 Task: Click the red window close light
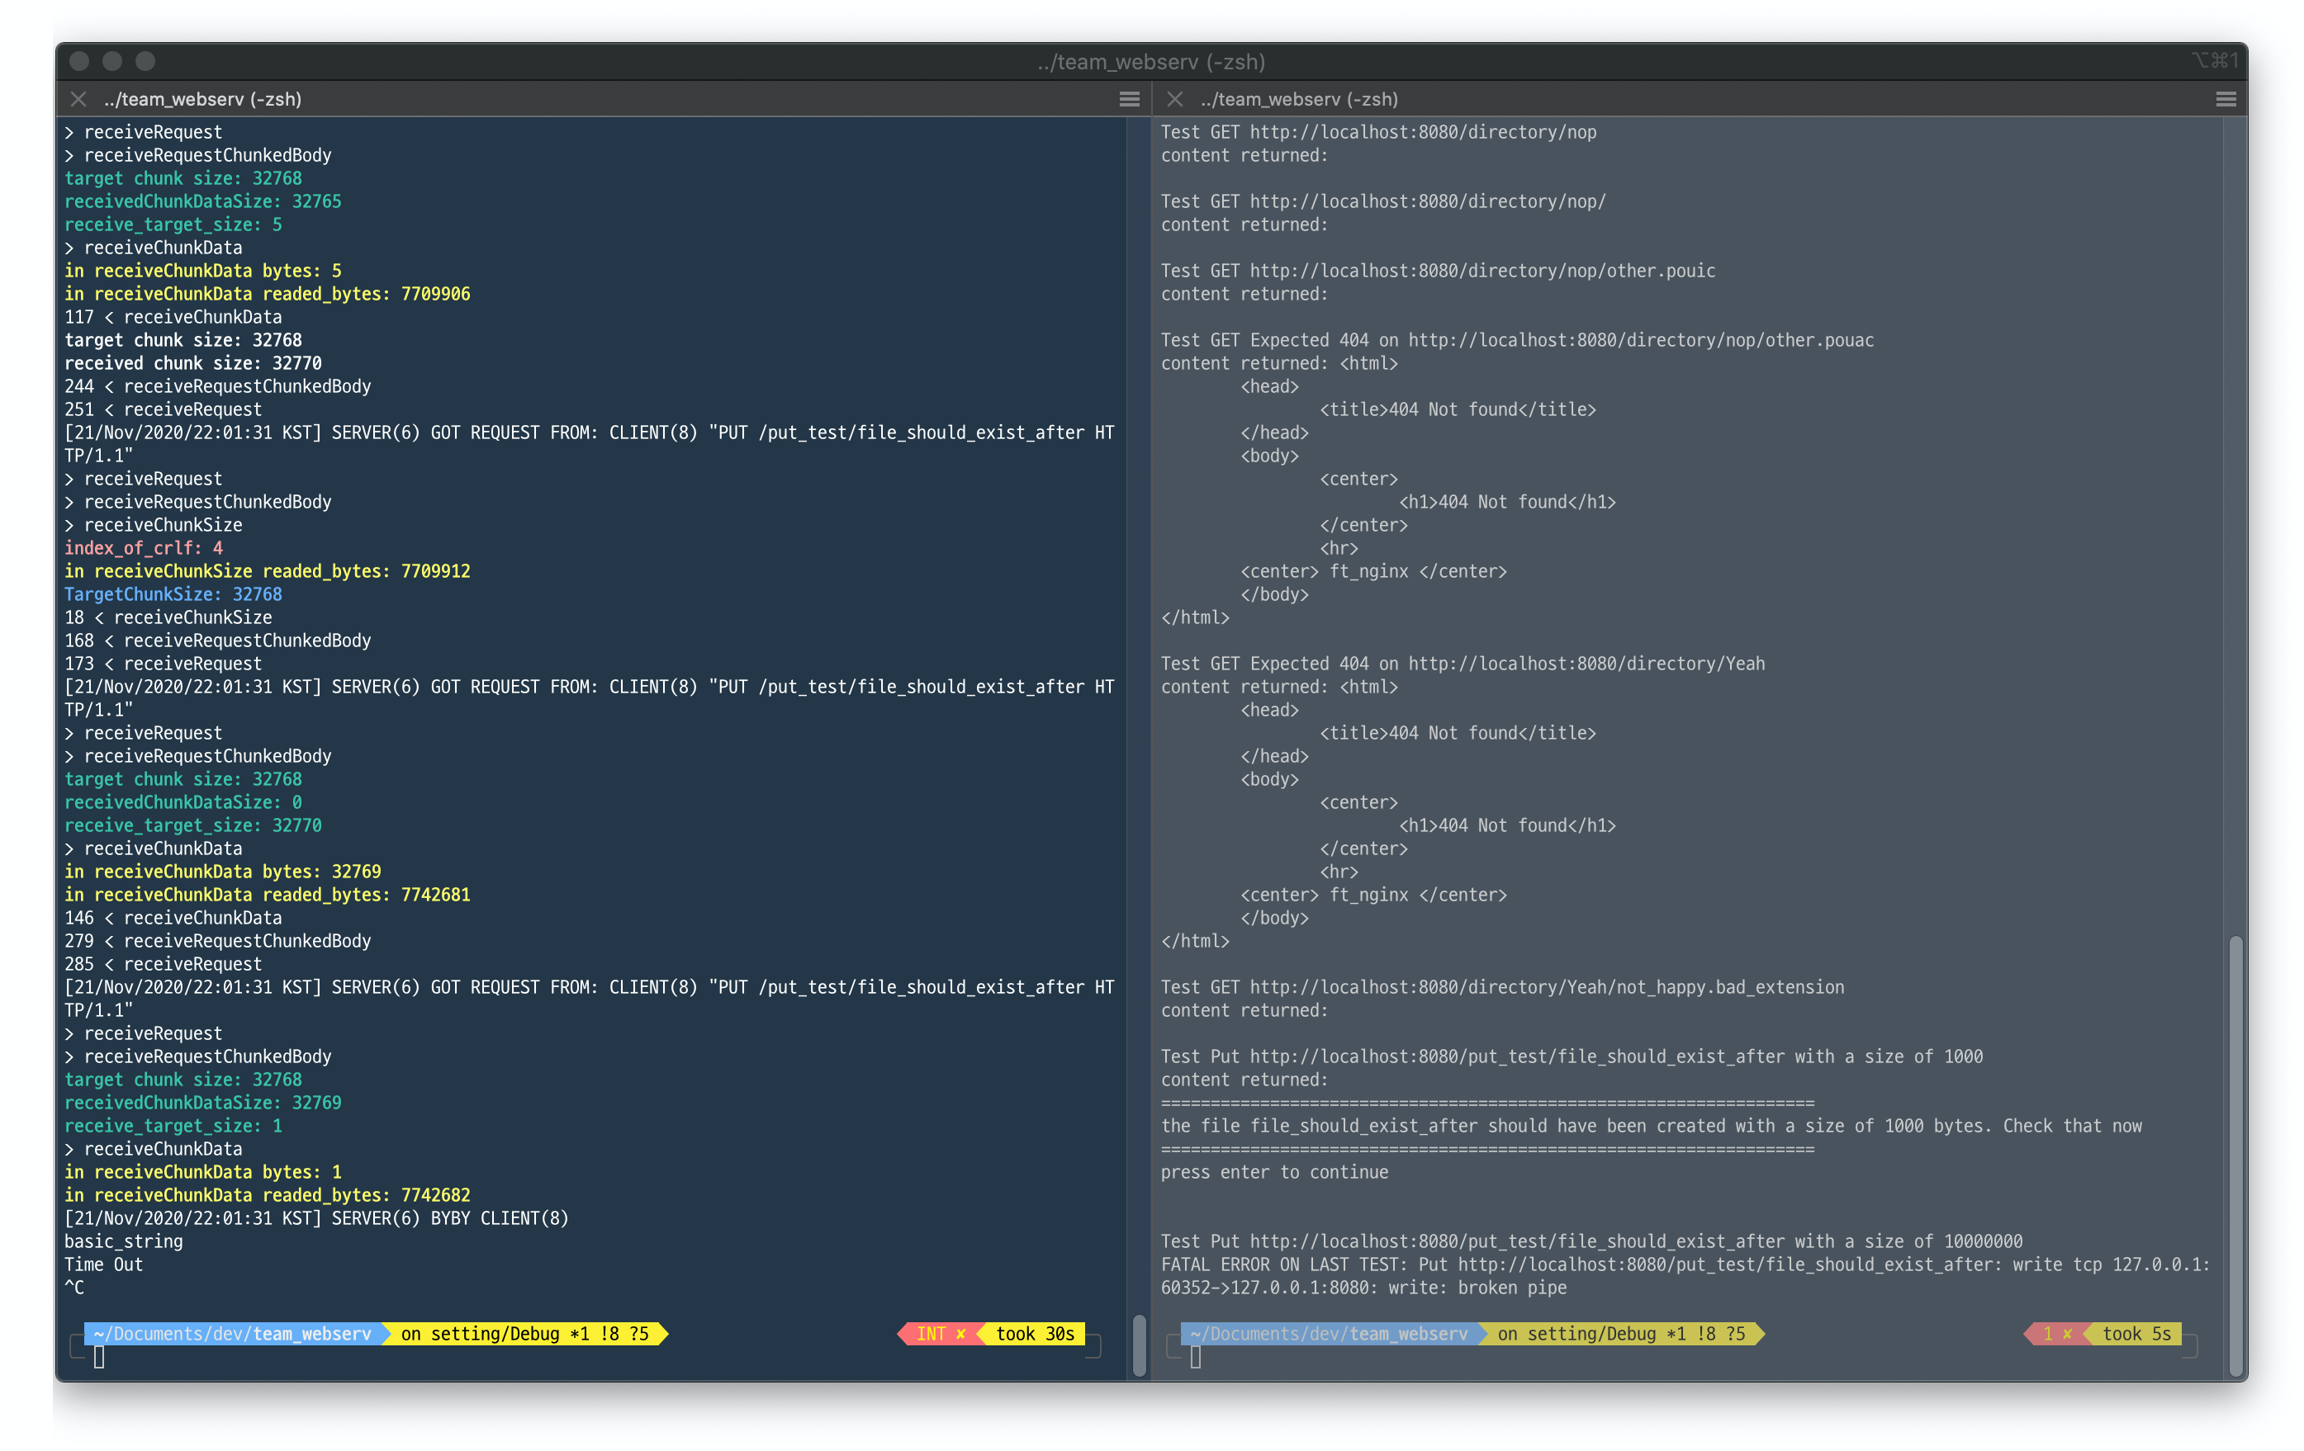point(80,61)
